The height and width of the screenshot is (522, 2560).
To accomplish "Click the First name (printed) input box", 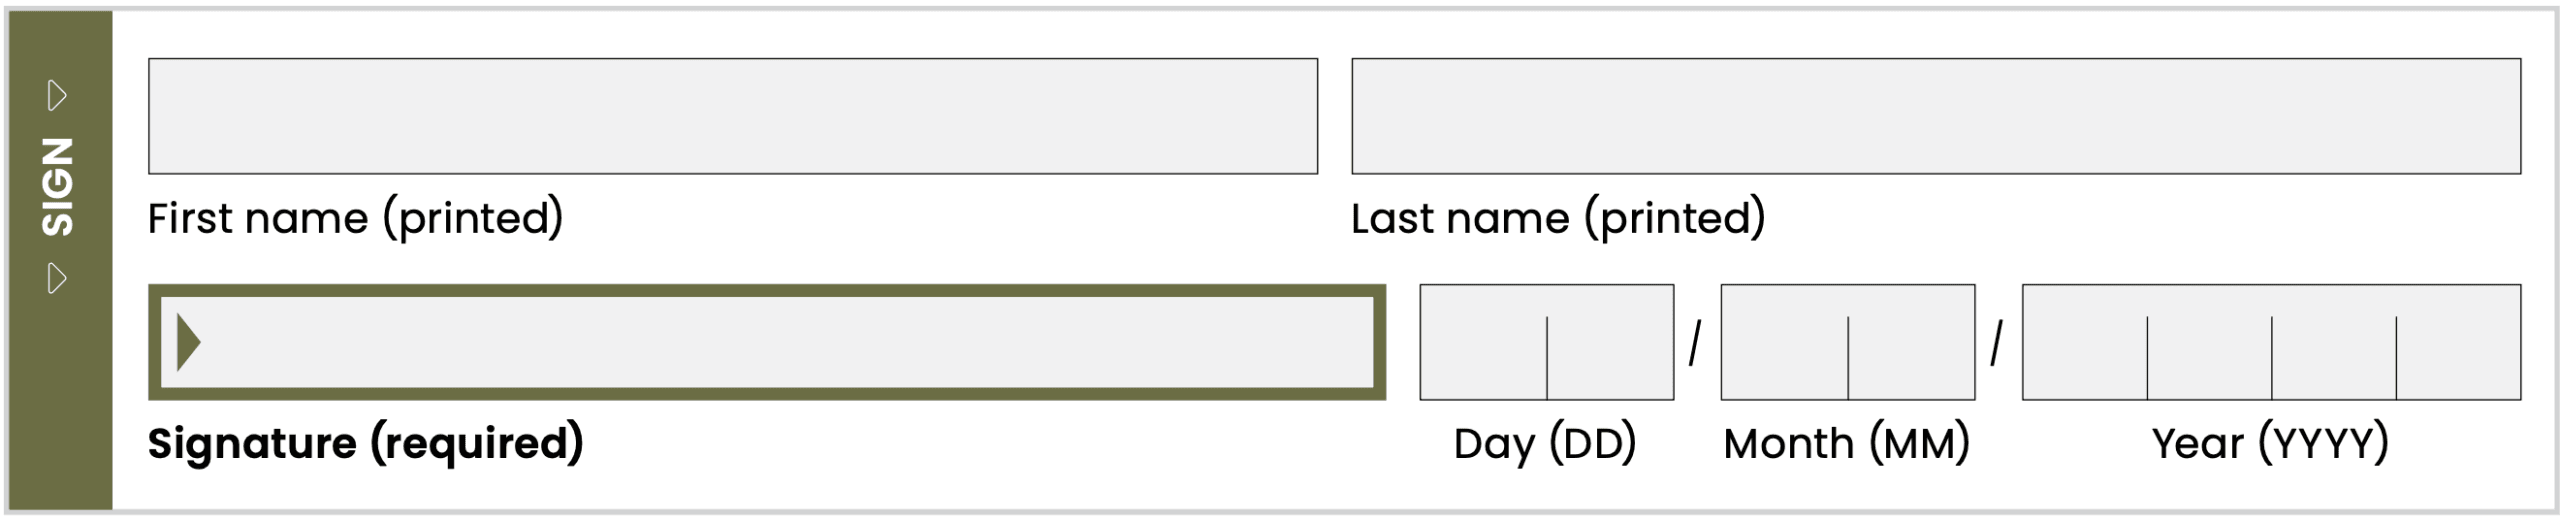I will (732, 116).
